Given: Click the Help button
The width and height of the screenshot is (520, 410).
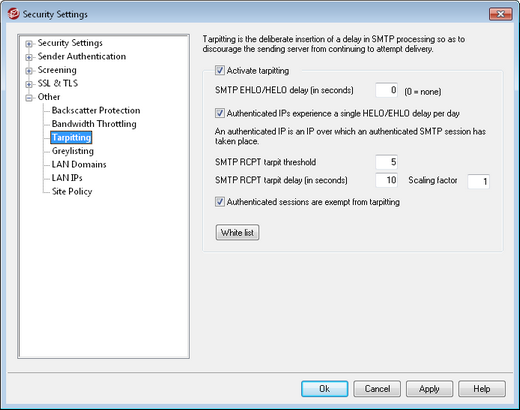Looking at the screenshot, I should click(x=482, y=389).
